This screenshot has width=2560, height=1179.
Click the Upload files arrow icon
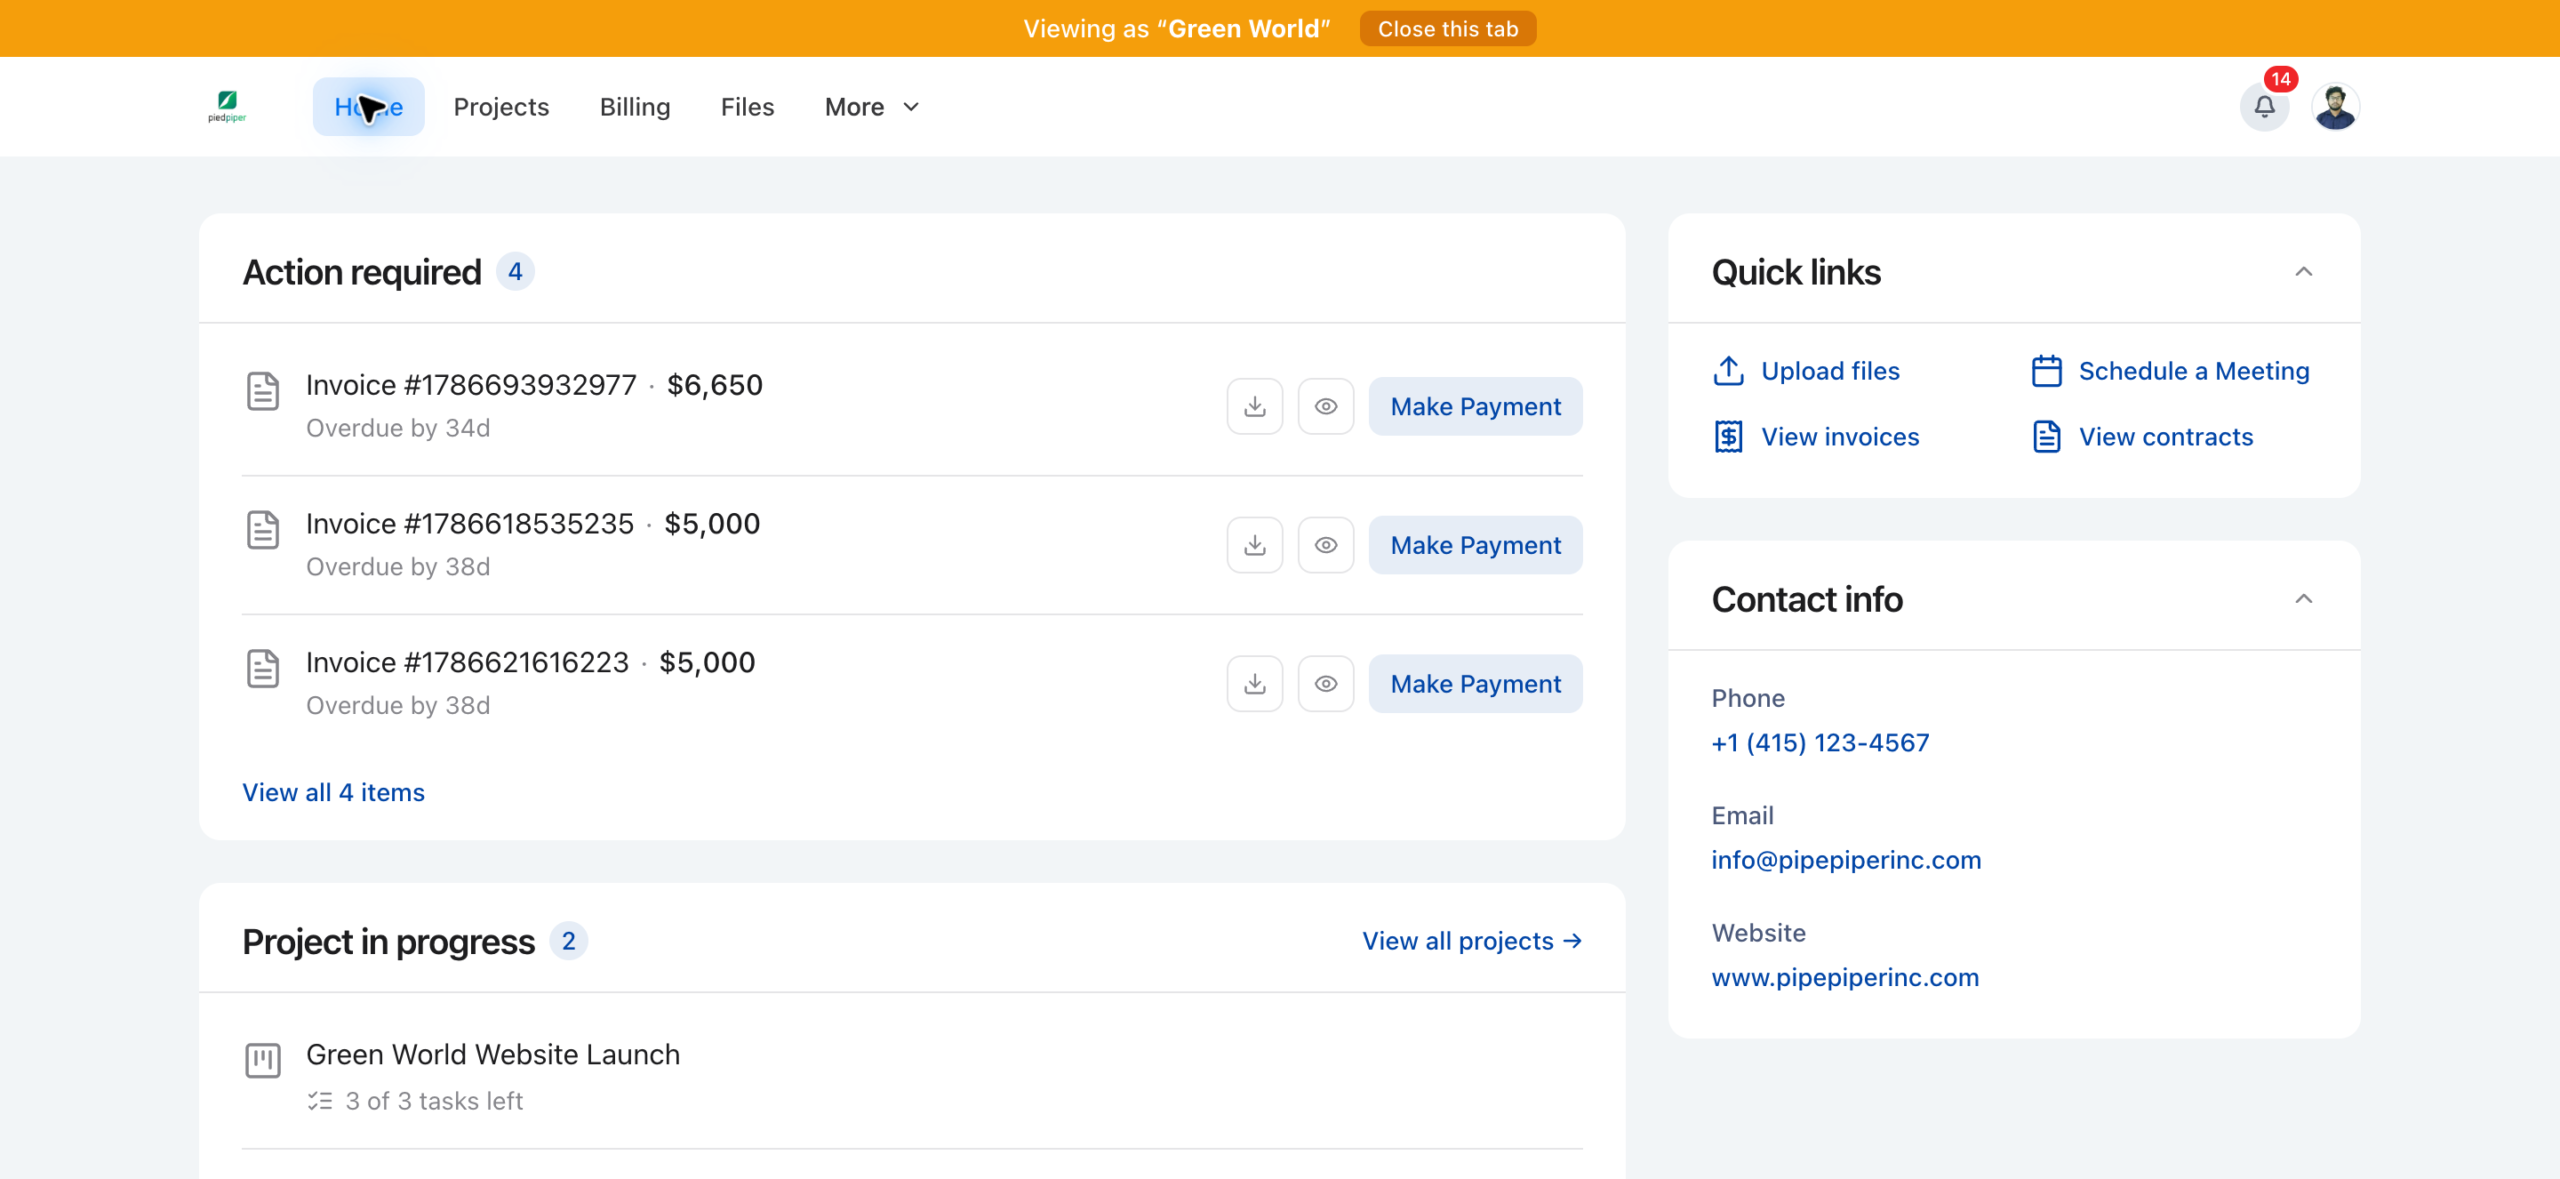pyautogui.click(x=1728, y=371)
